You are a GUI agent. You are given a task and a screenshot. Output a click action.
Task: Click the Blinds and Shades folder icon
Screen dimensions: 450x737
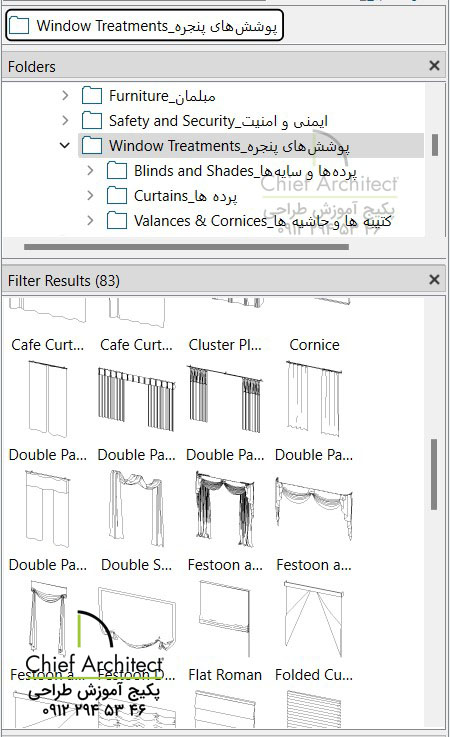117,171
